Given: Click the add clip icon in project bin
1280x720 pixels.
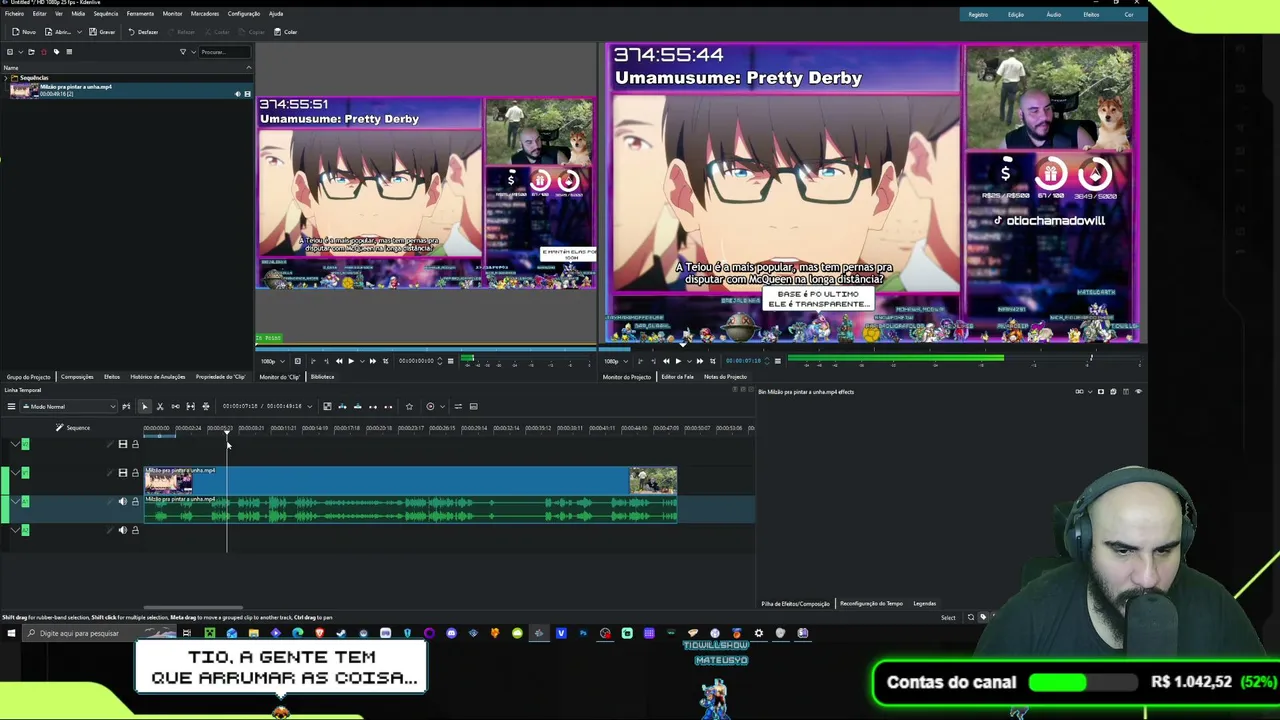Looking at the screenshot, I should coord(10,52).
